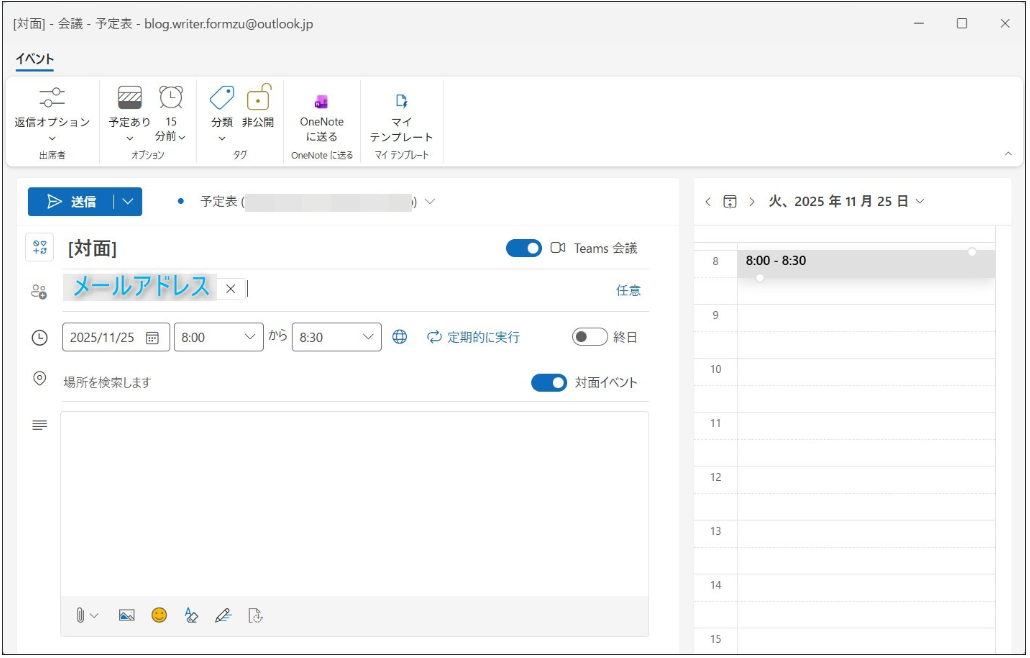
Task: Open the 分類 tag icon
Action: (221, 98)
